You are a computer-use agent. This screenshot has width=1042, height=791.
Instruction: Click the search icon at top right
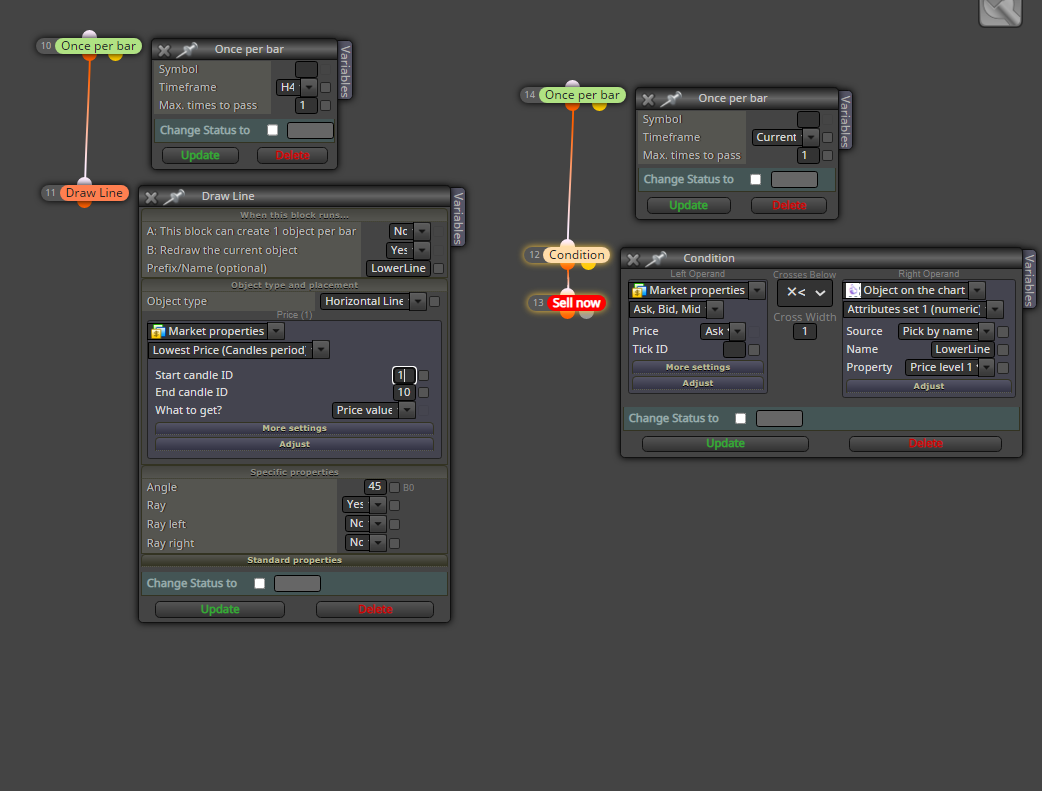(x=1000, y=12)
